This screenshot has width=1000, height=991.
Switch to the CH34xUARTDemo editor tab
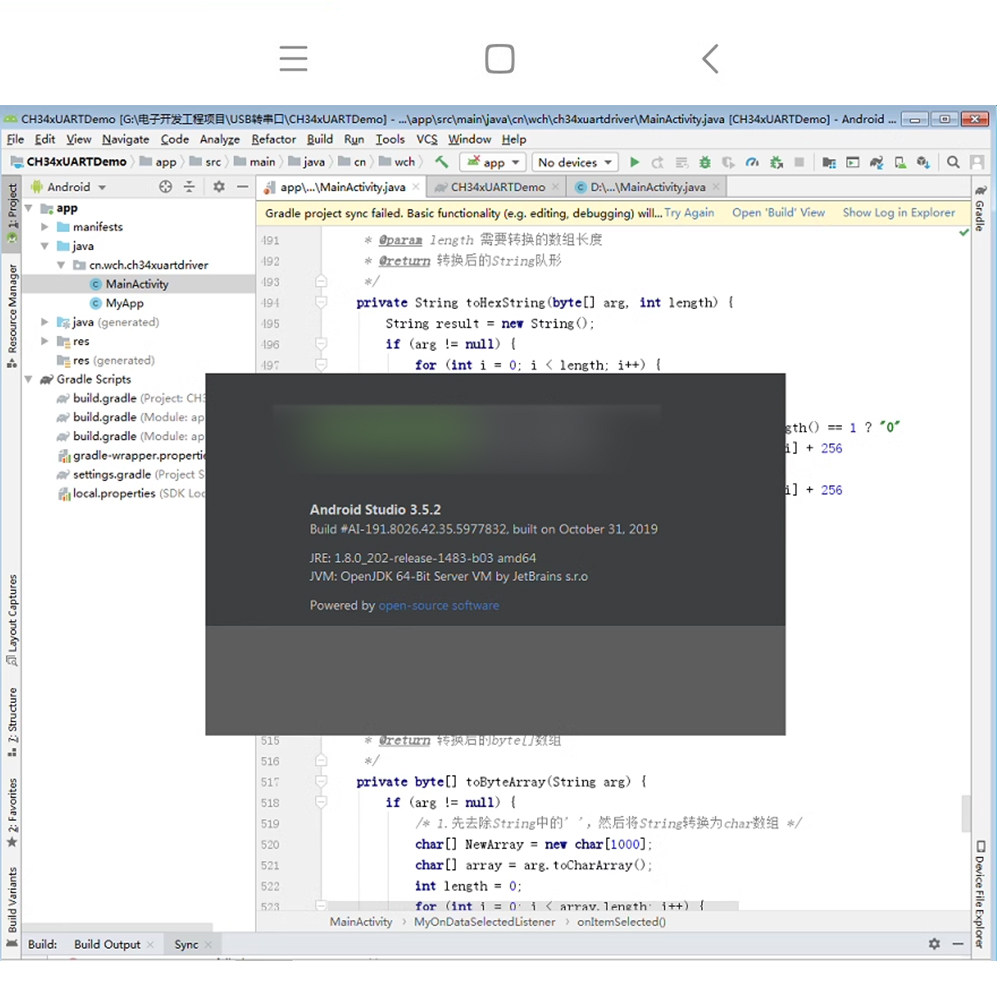[x=497, y=187]
